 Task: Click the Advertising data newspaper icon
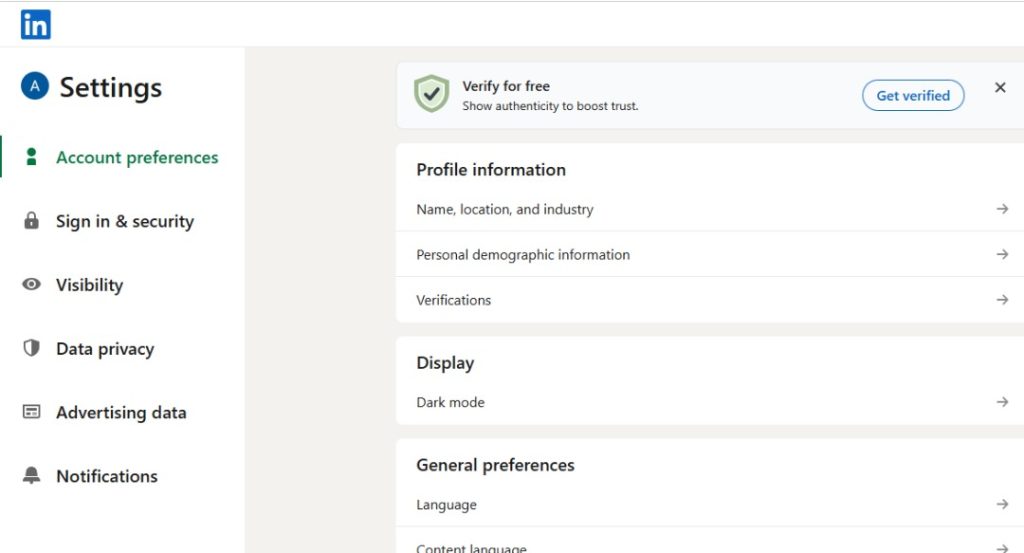pos(32,412)
